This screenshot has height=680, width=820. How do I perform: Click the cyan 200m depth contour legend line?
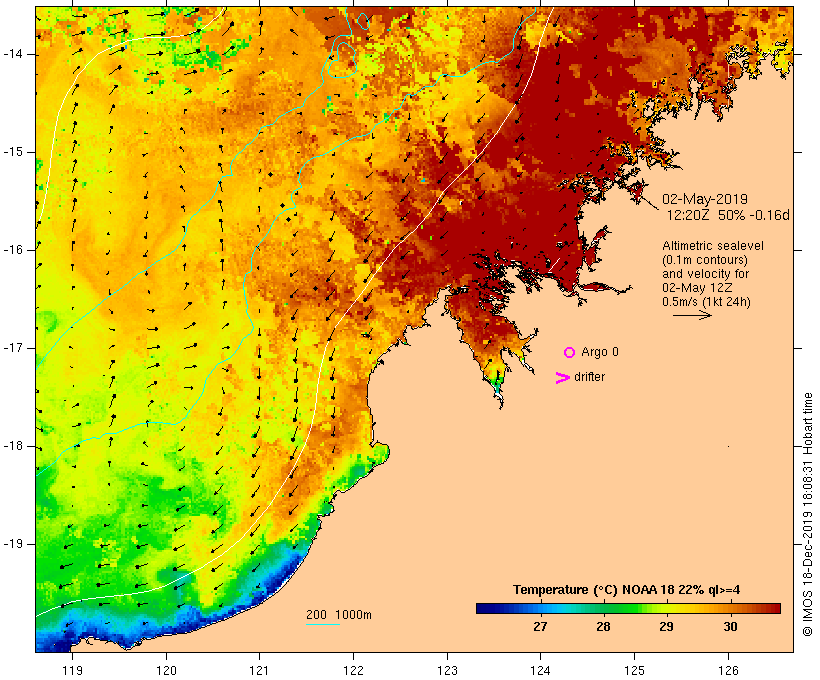click(x=323, y=624)
